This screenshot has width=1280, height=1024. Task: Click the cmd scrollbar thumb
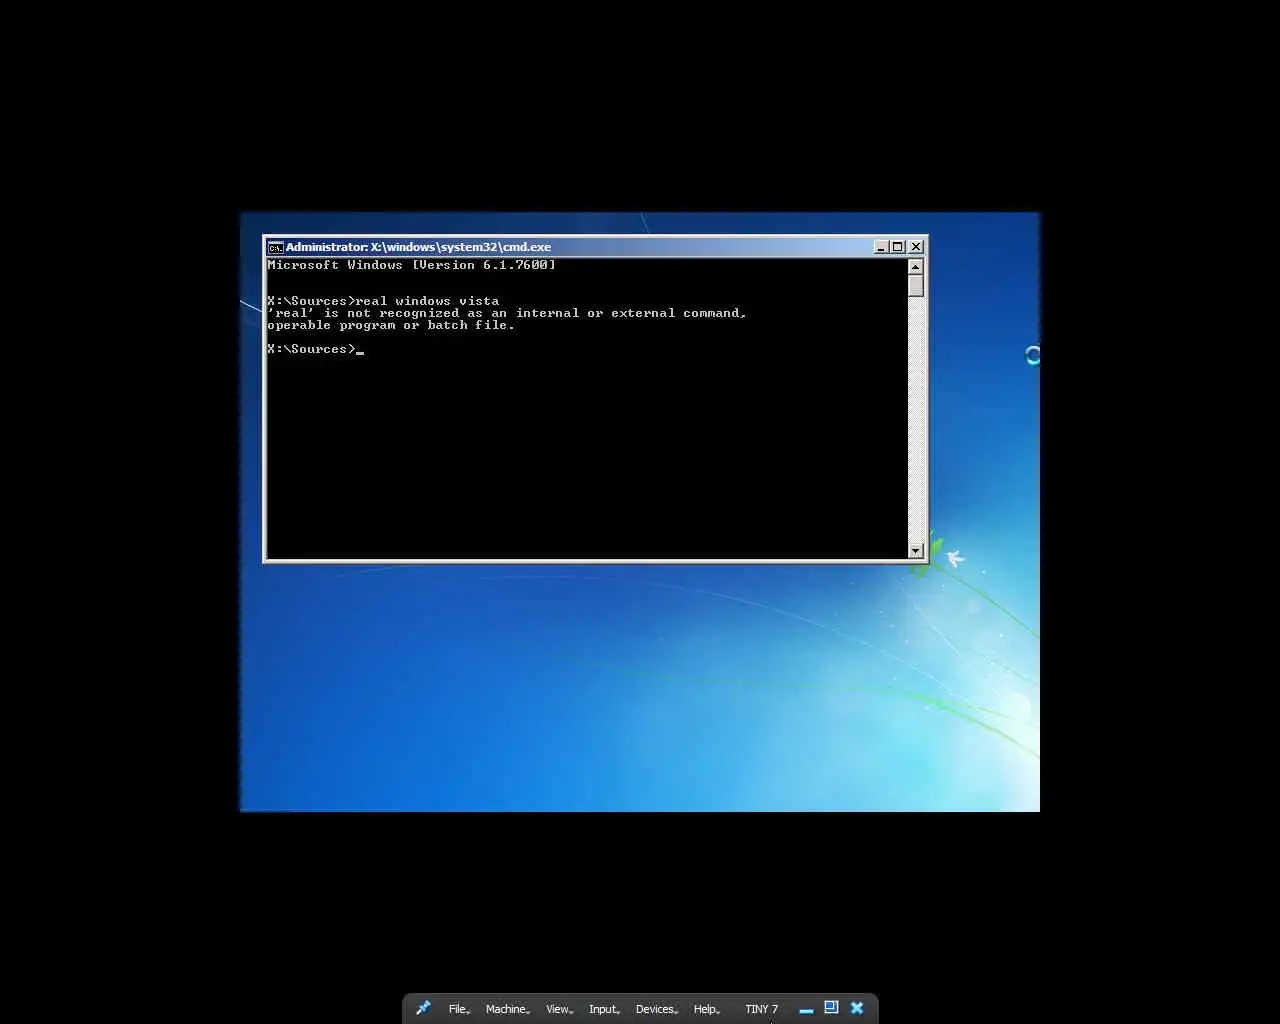click(915, 286)
